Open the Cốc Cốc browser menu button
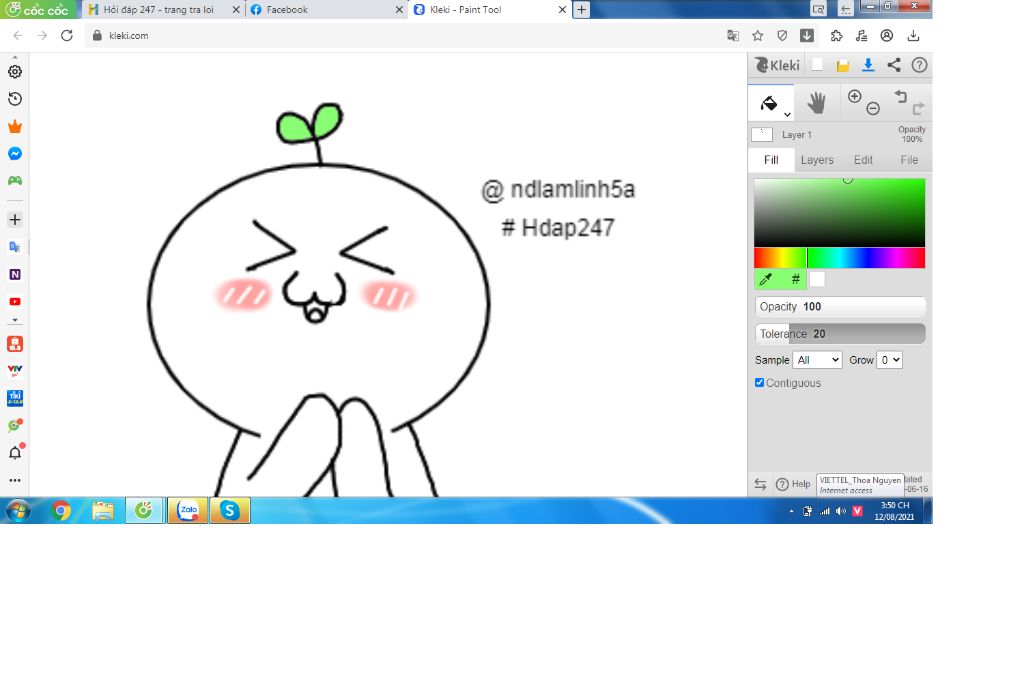Screen dimensions: 1024x700 [37, 9]
